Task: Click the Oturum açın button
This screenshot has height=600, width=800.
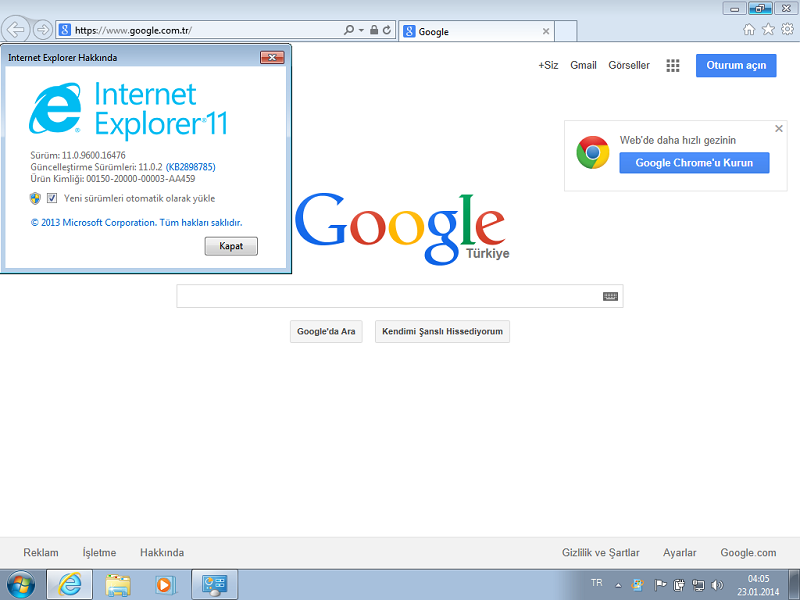Action: click(x=736, y=65)
